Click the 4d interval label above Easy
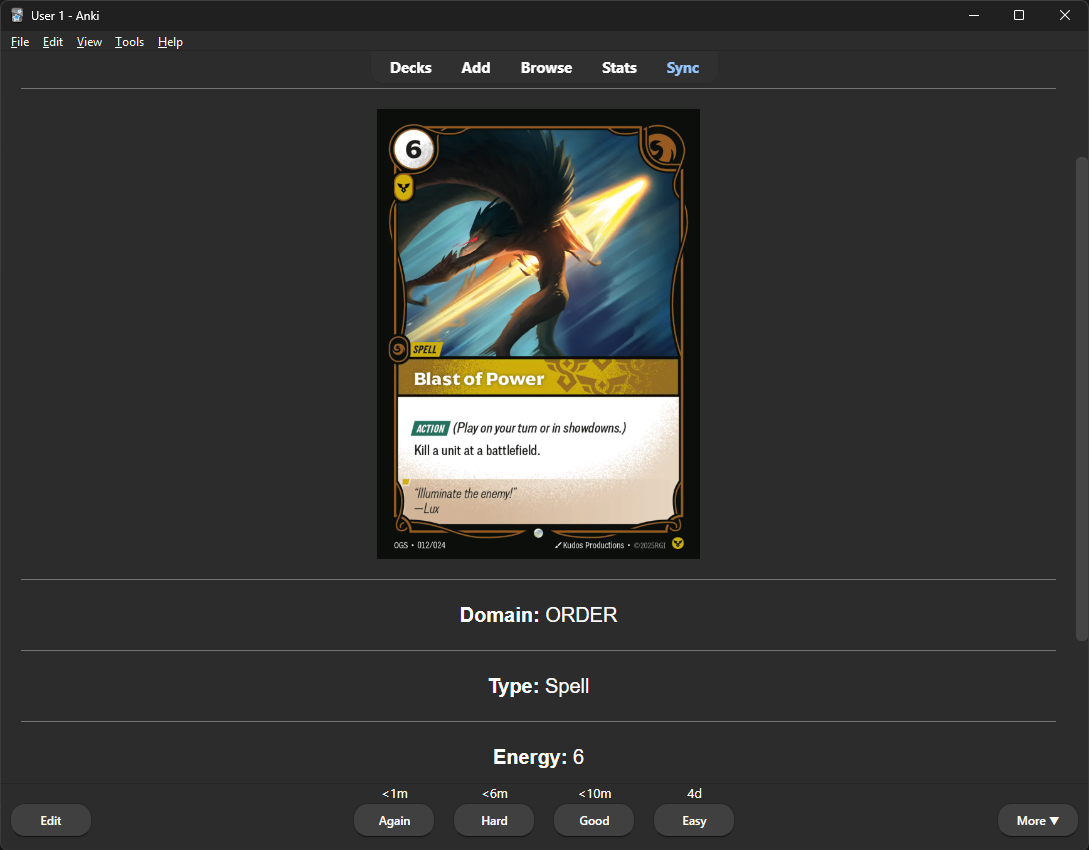The width and height of the screenshot is (1089, 850). click(693, 793)
